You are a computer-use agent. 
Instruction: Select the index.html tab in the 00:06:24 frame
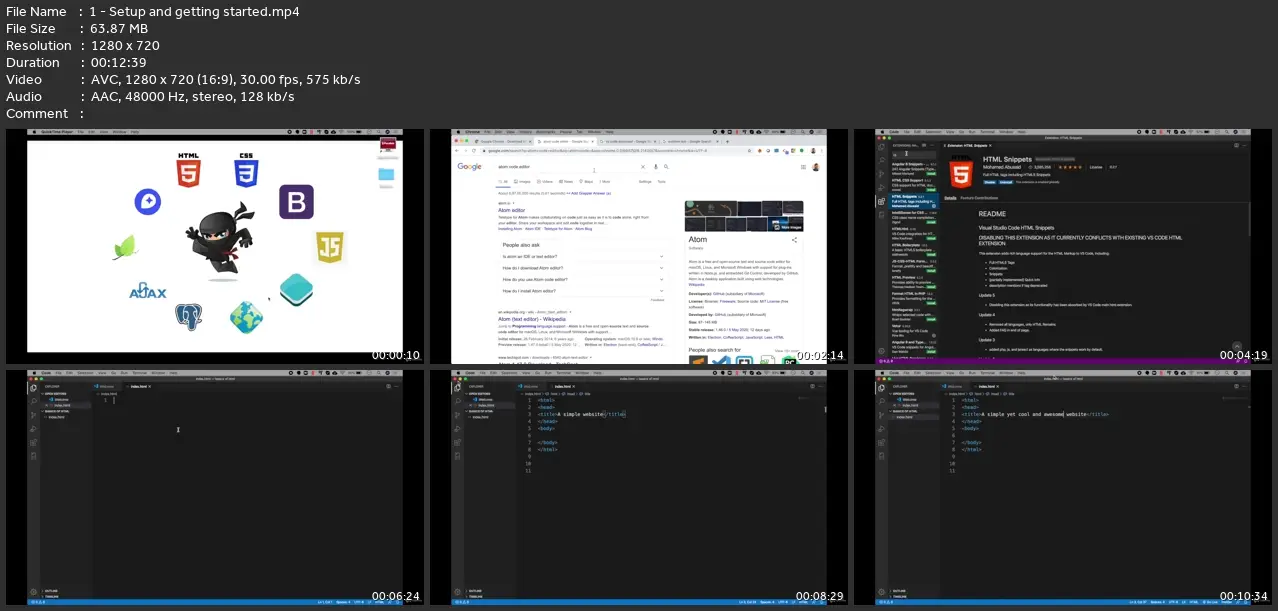coord(138,385)
